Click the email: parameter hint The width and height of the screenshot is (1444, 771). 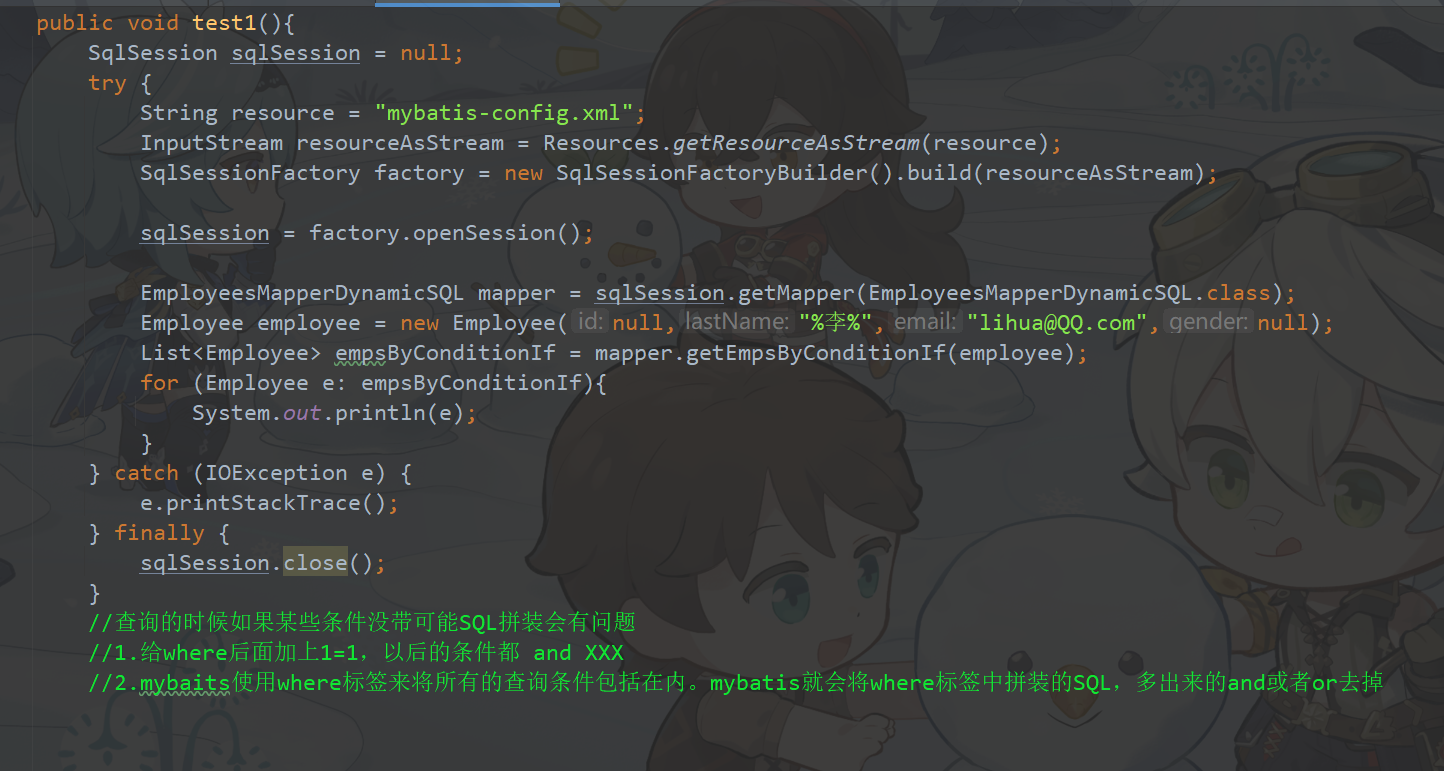[x=924, y=323]
